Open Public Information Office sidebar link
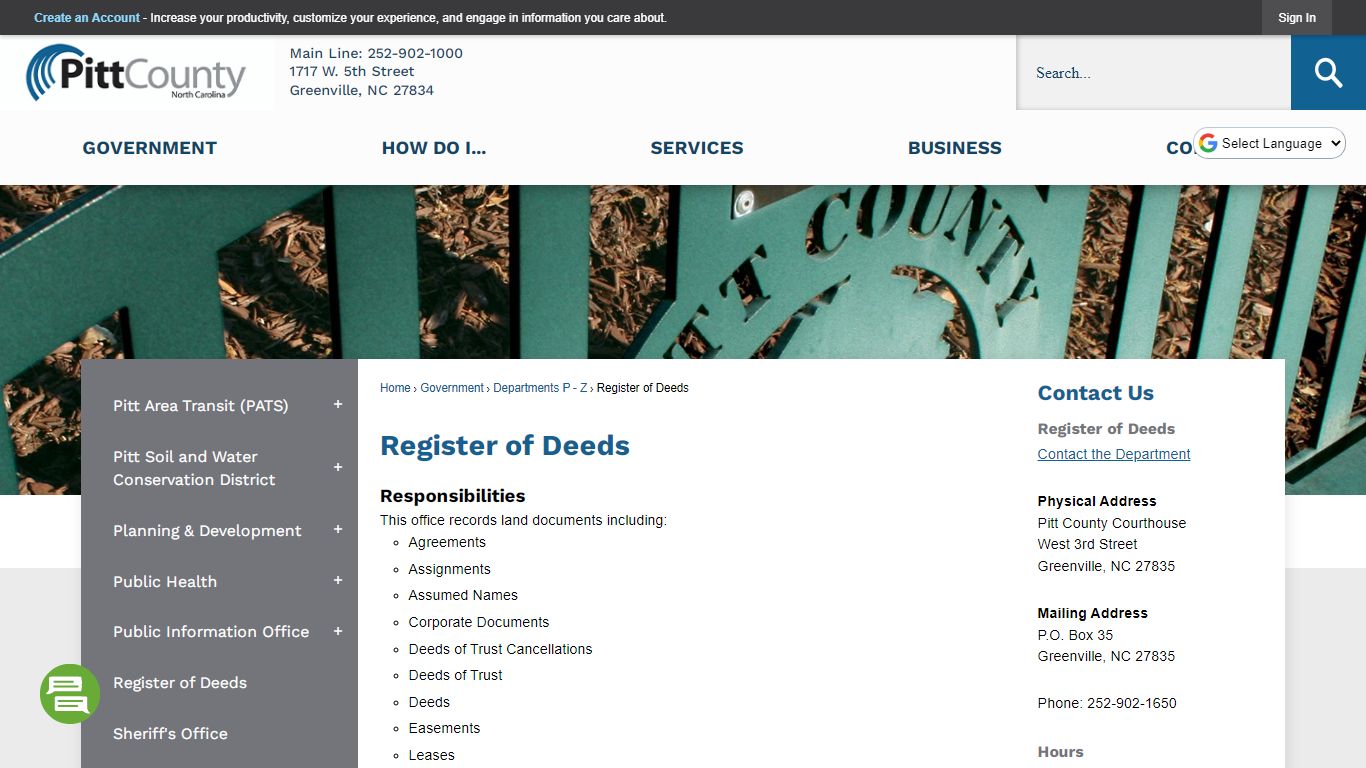Viewport: 1366px width, 768px height. pos(211,632)
